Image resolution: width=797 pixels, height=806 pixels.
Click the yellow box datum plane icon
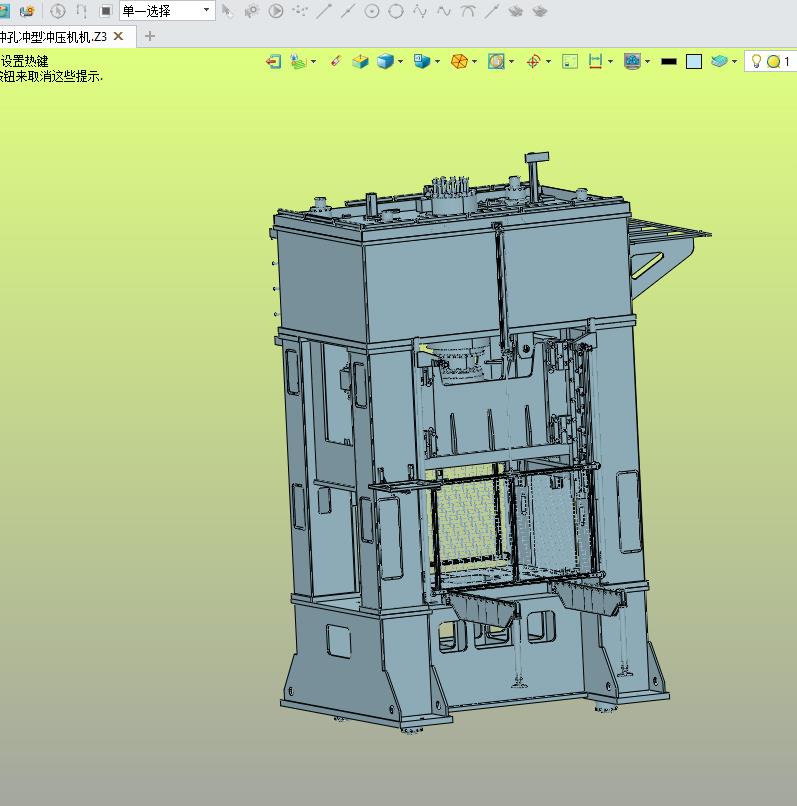[360, 62]
